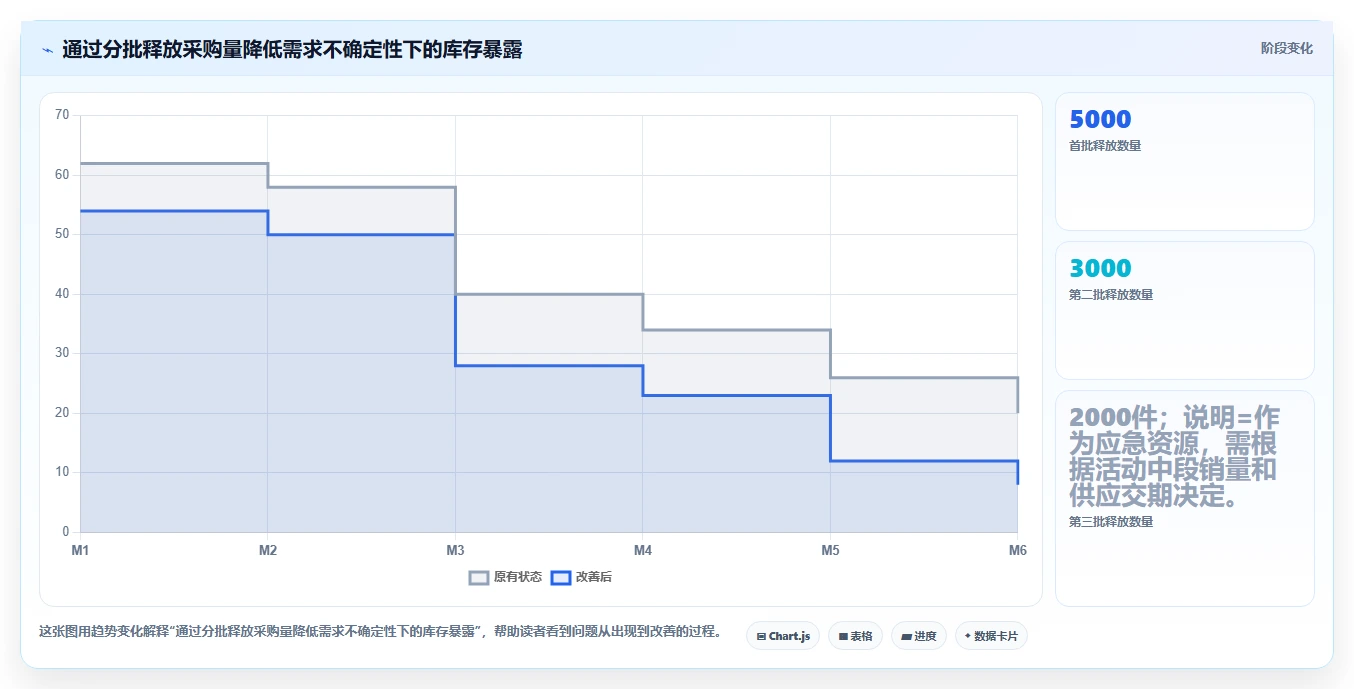Click the 70 y-axis tick value

tap(62, 115)
